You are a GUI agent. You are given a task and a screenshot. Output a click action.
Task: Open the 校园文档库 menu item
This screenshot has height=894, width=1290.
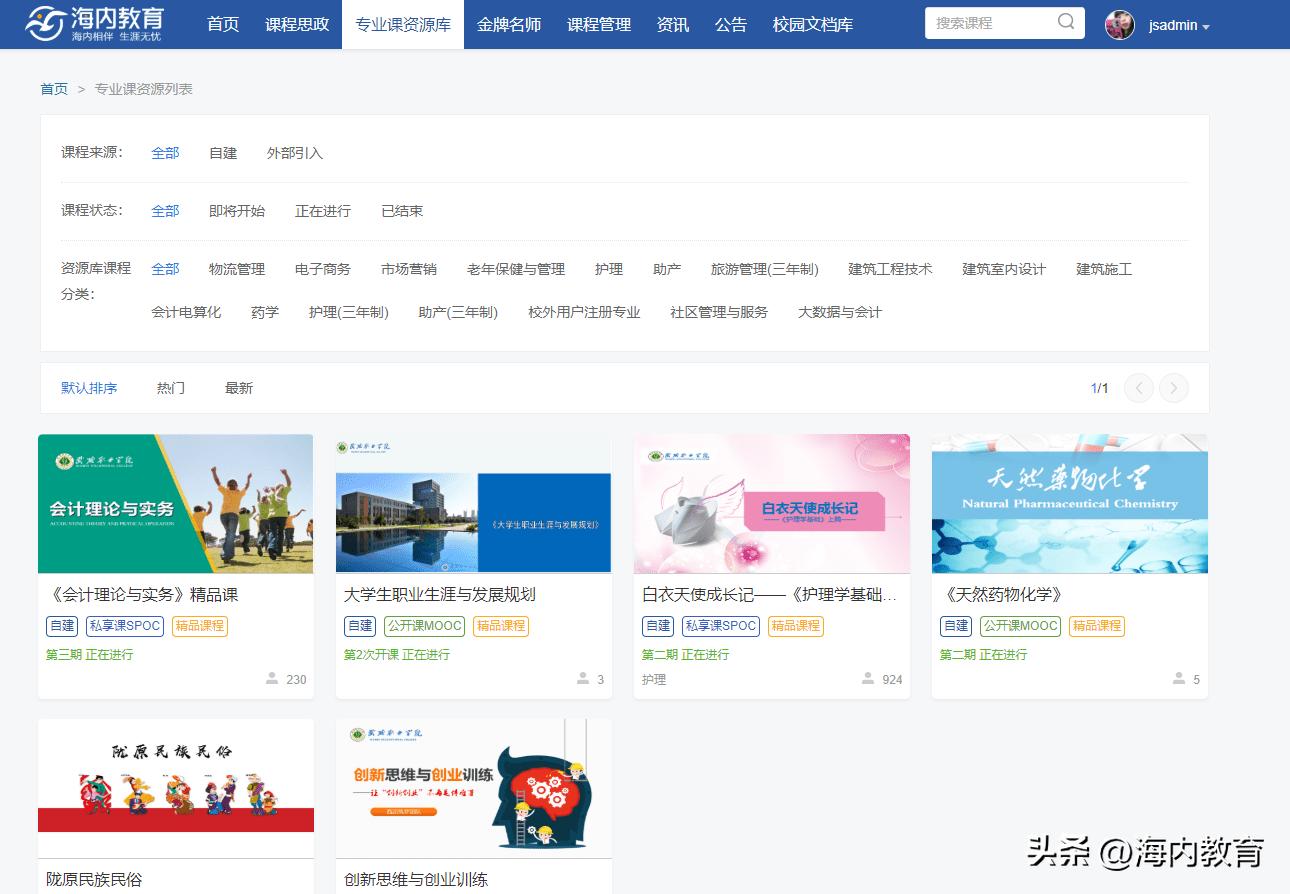click(x=813, y=25)
